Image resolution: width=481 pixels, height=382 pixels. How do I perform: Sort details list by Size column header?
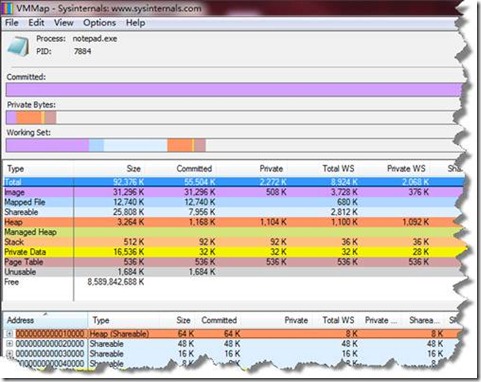pyautogui.click(x=176, y=320)
